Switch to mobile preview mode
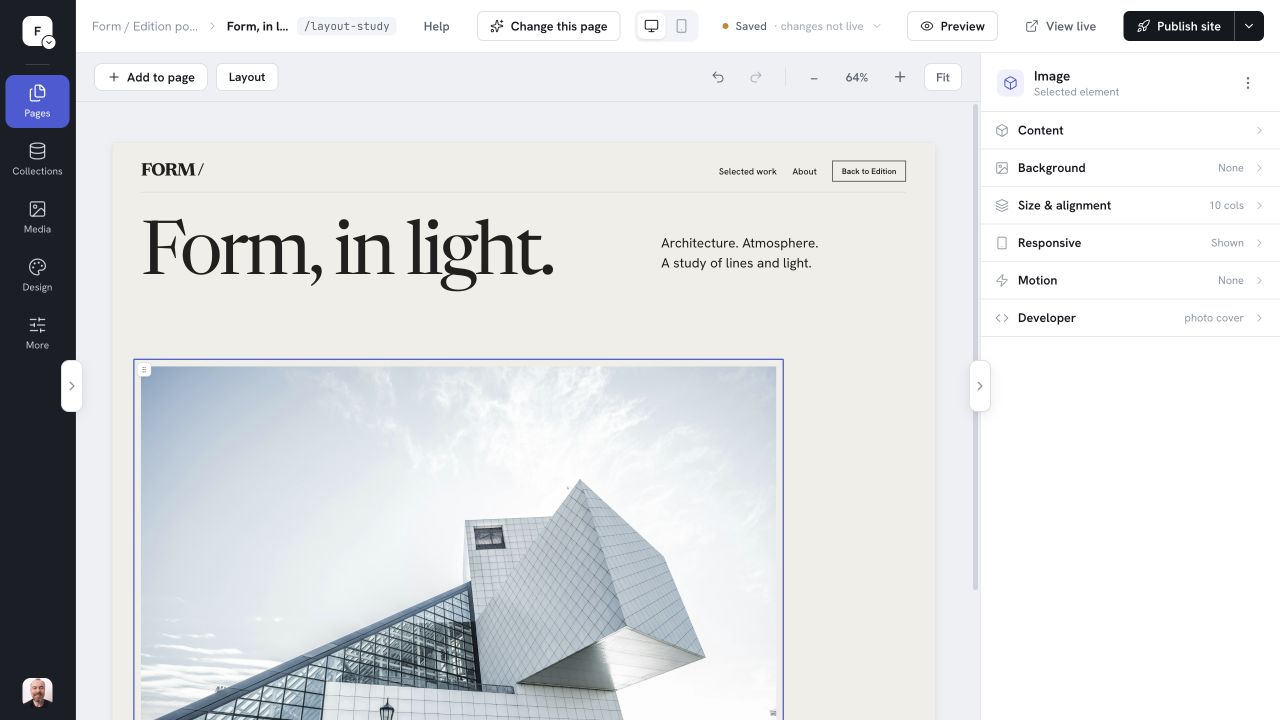 pos(681,26)
